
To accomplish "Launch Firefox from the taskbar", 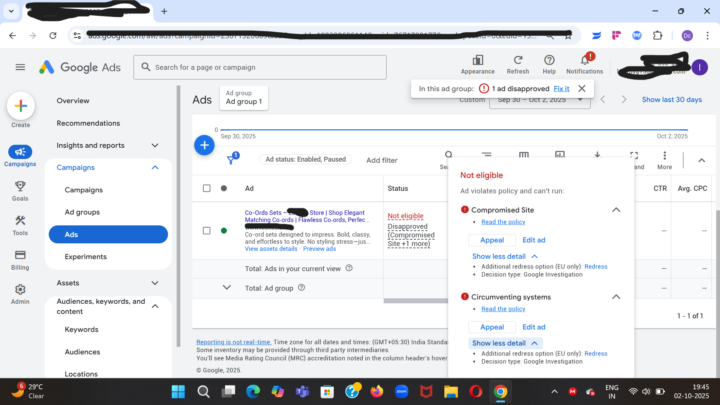I will 377,392.
